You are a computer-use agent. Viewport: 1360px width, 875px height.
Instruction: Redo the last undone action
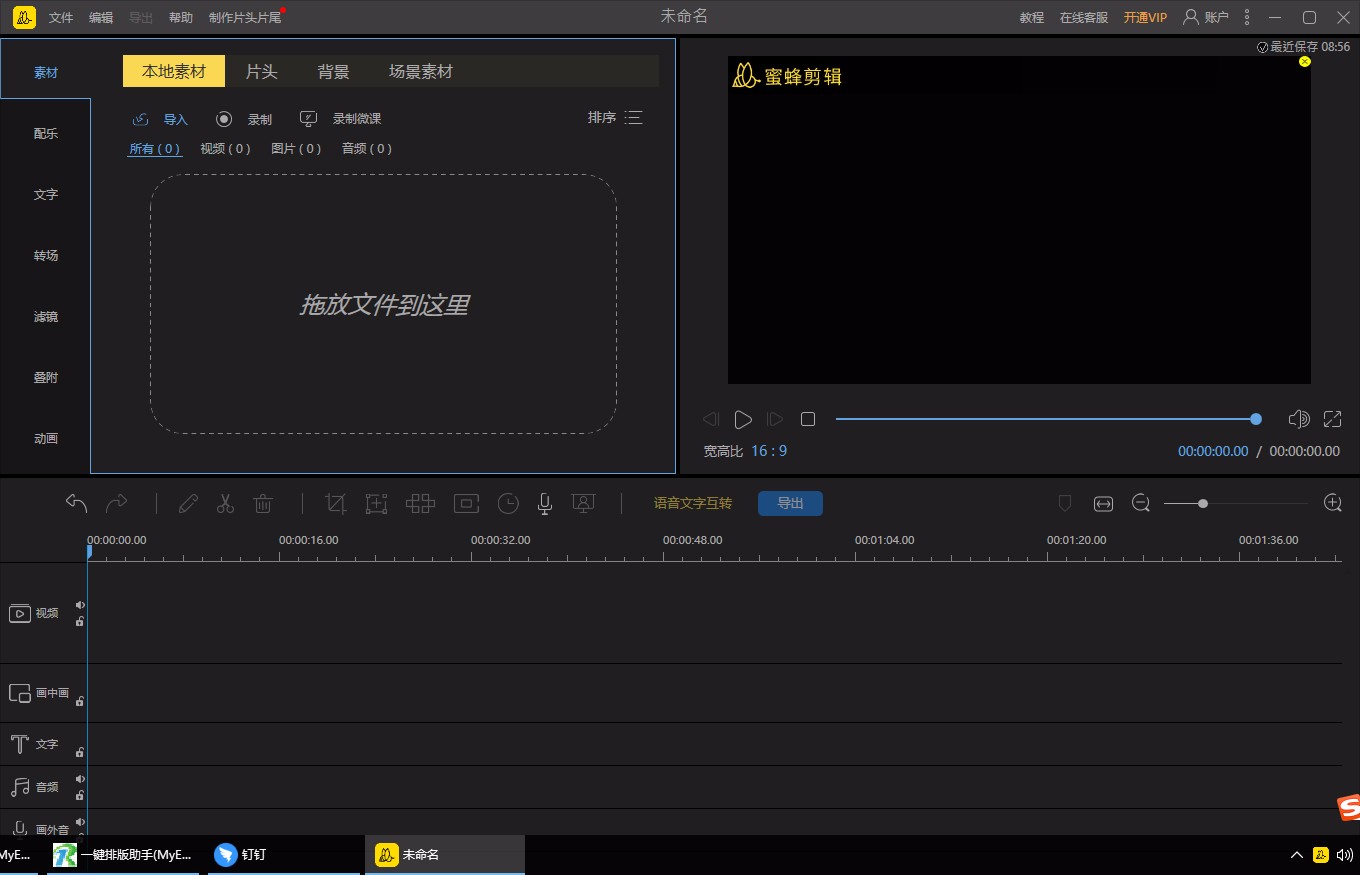click(x=117, y=503)
